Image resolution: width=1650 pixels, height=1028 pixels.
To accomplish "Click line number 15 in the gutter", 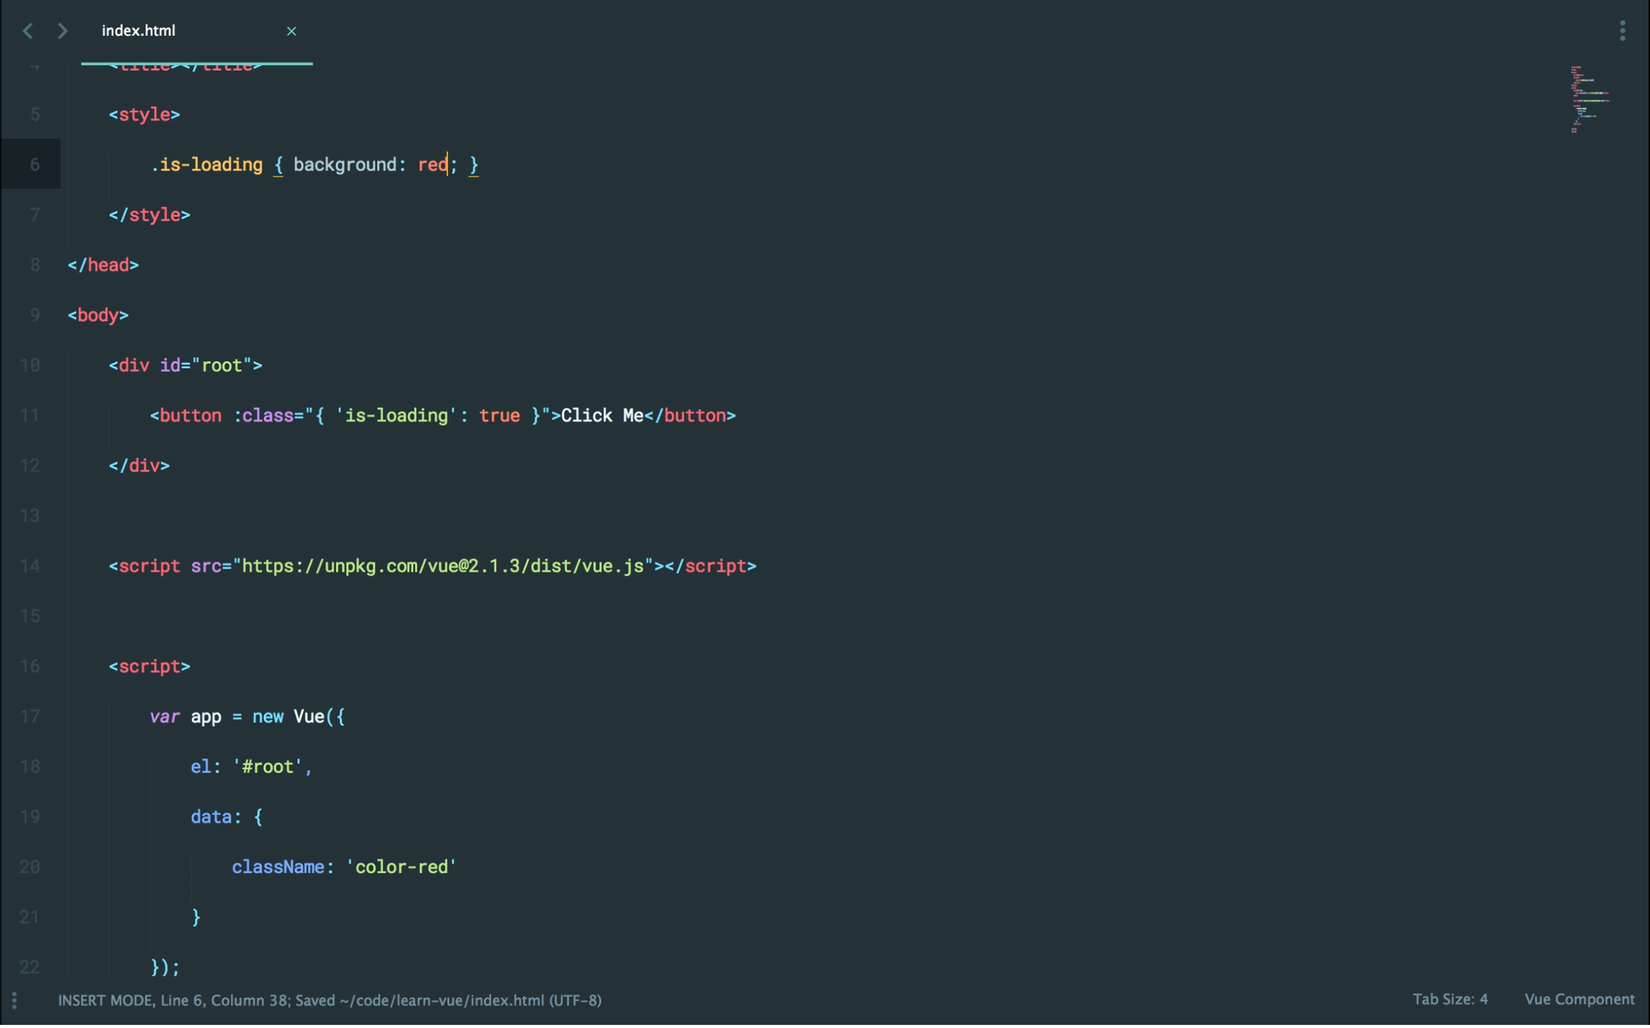I will [x=30, y=616].
